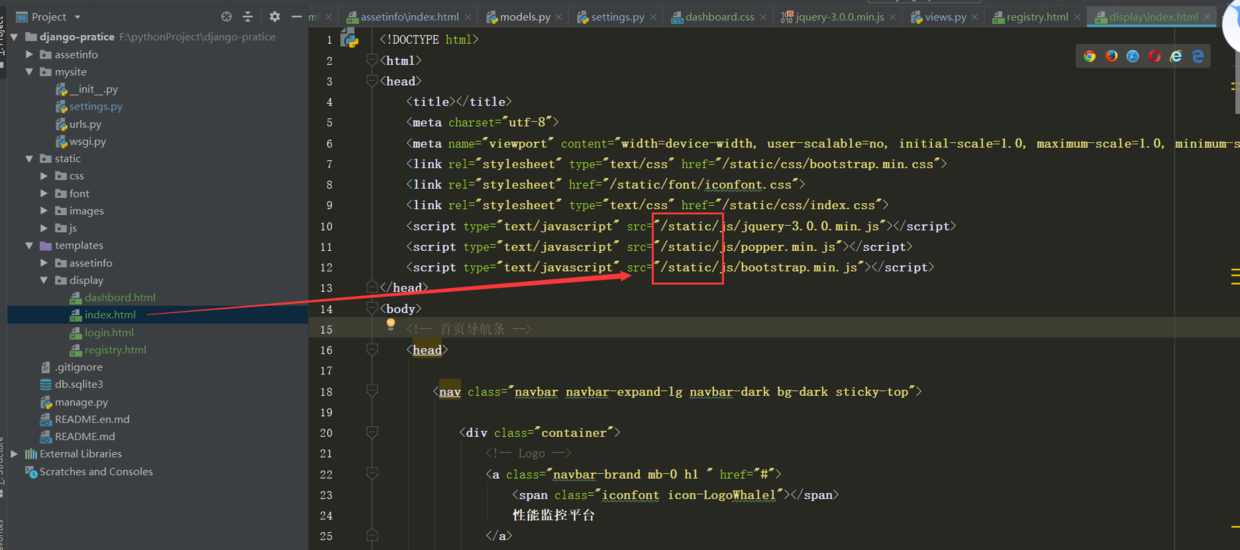Screen dimensions: 1240x550
Task: Collapse the templates folder
Action: pos(30,246)
